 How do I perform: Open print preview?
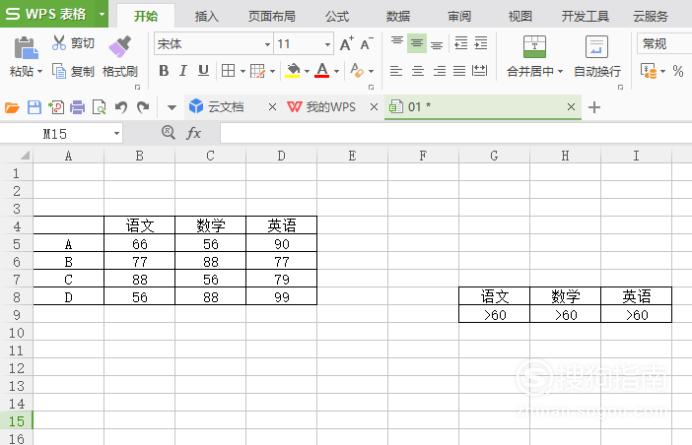99,107
